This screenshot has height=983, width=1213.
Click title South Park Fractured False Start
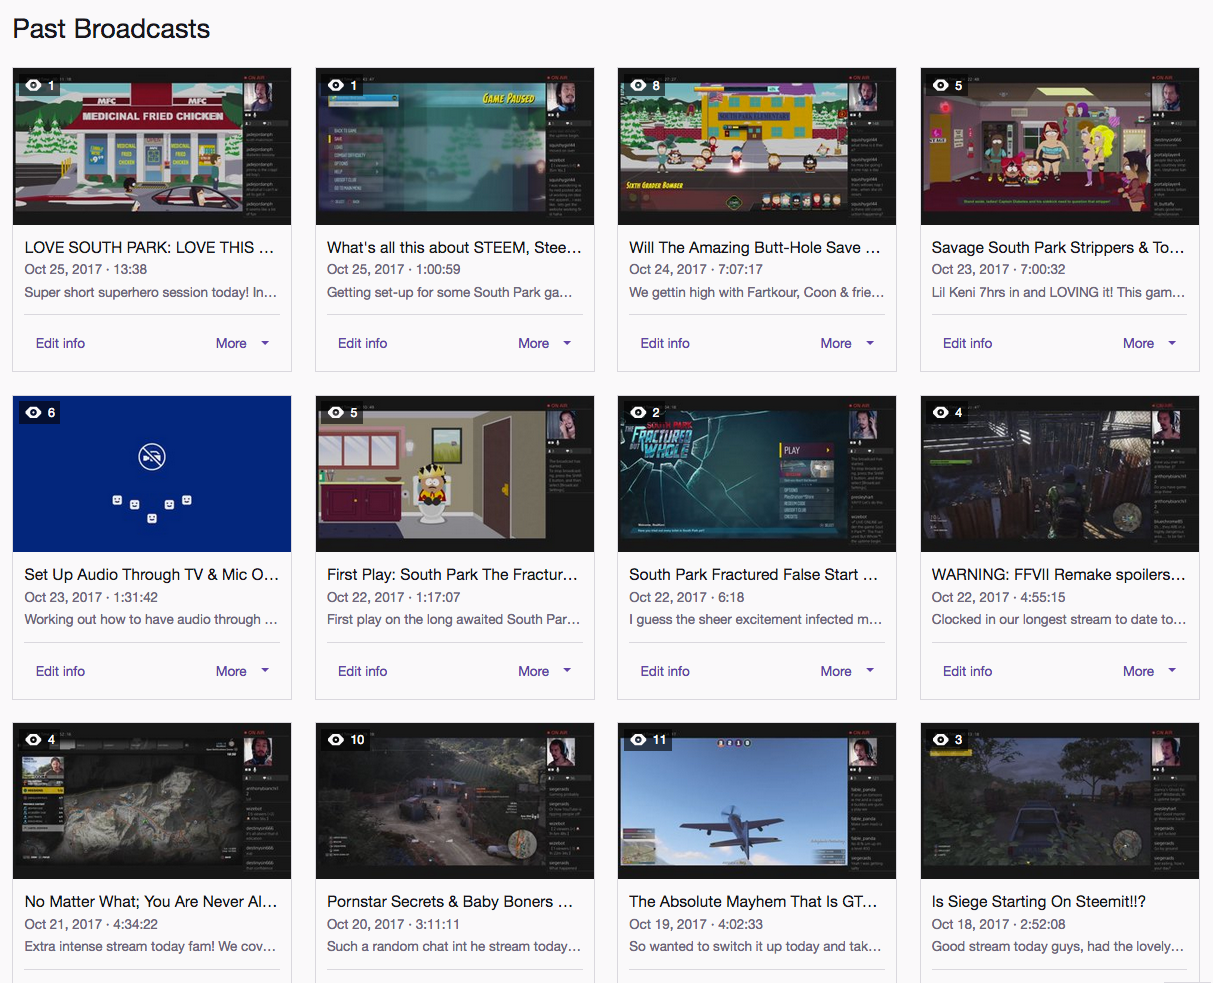tap(753, 574)
